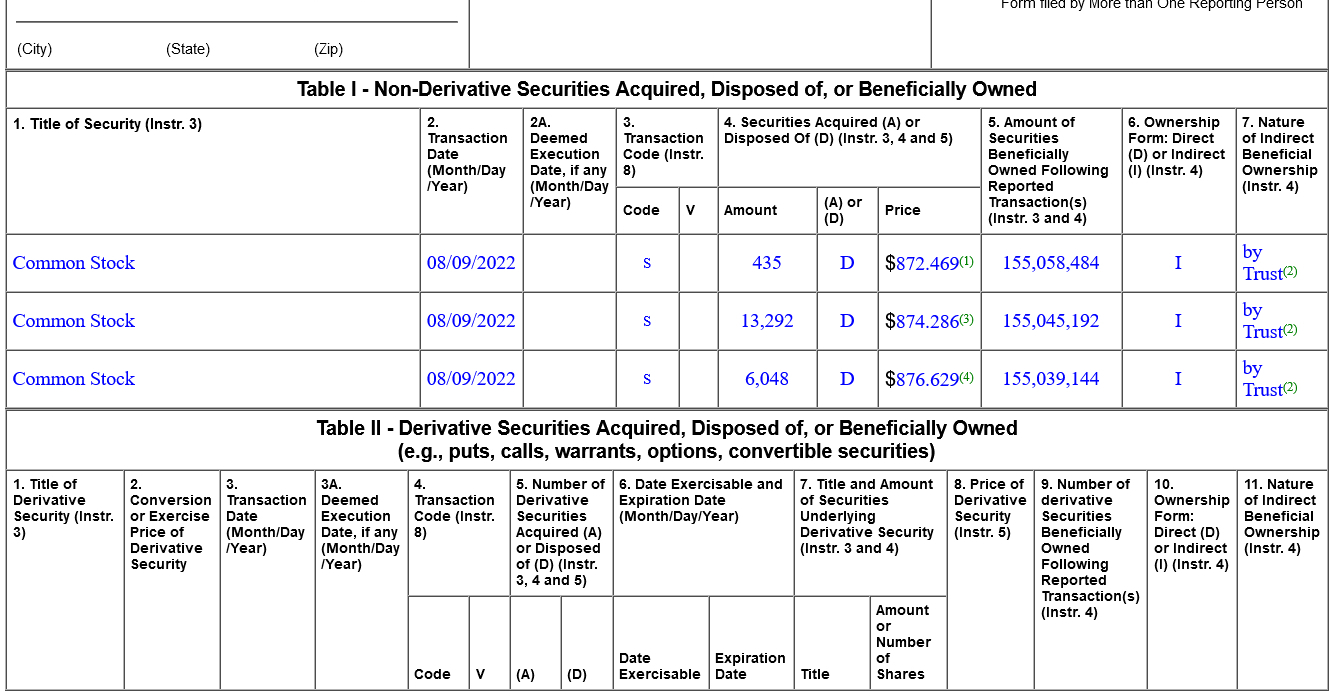Select the 13,292 amount value

point(767,321)
